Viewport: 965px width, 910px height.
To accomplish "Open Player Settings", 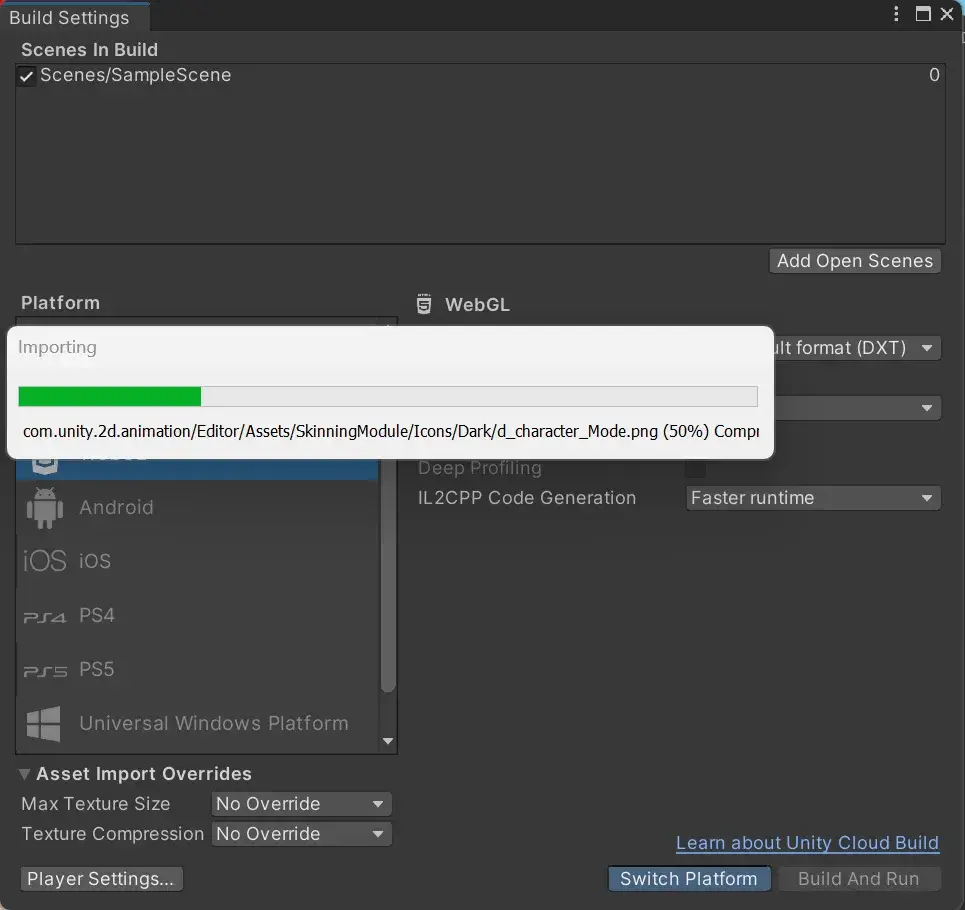I will [101, 879].
